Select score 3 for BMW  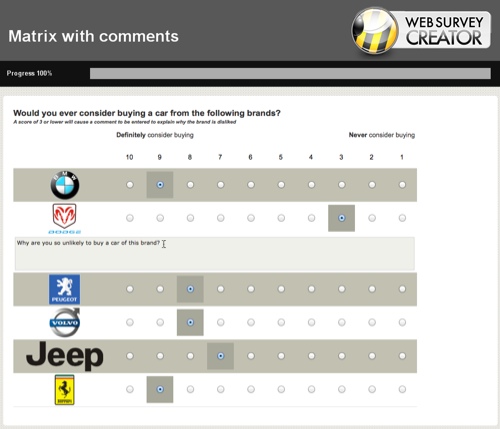click(342, 185)
